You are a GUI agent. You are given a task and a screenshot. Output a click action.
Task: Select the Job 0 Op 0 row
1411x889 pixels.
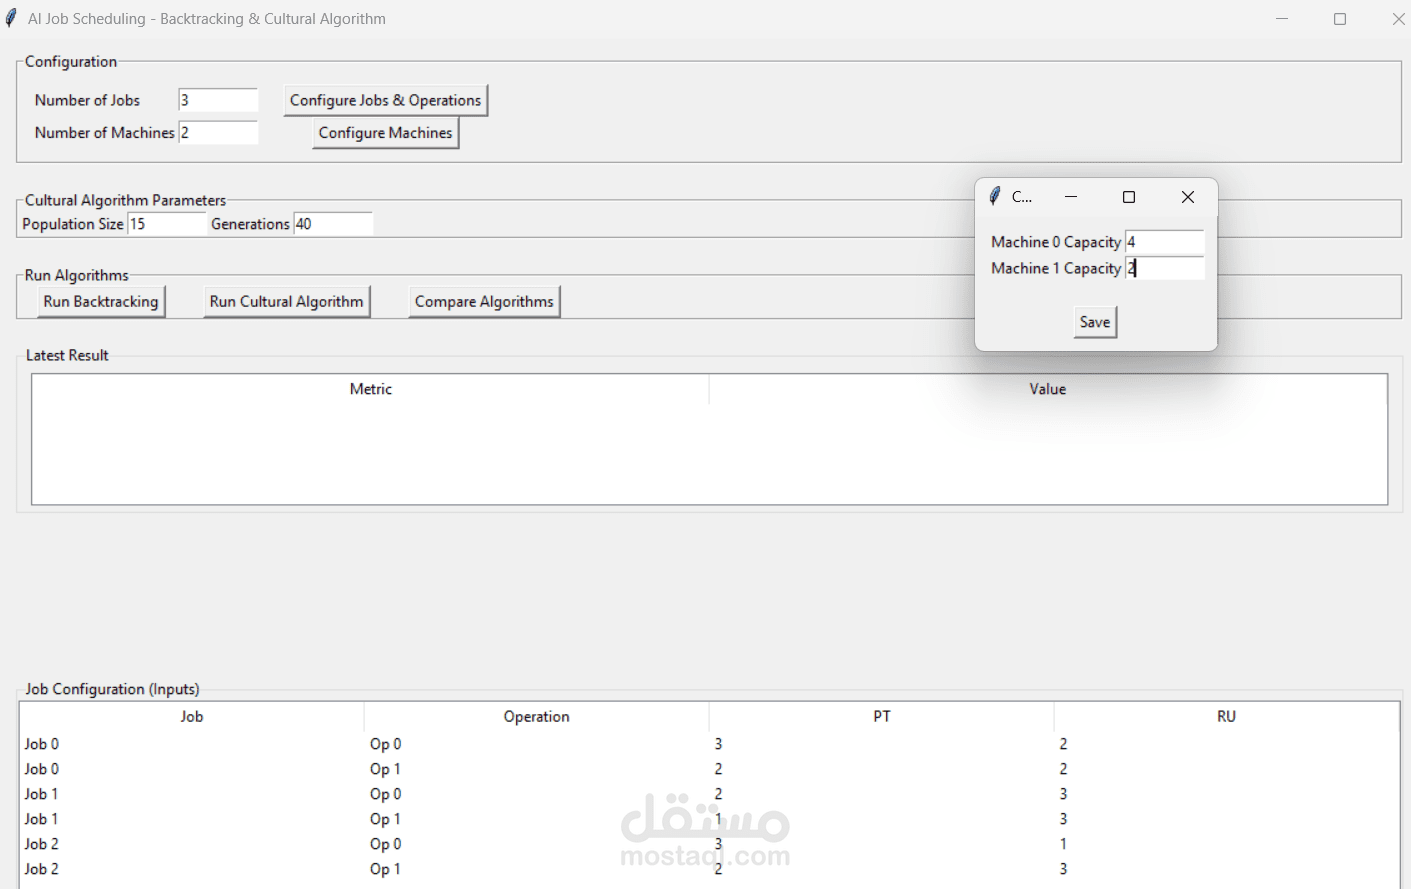click(192, 744)
